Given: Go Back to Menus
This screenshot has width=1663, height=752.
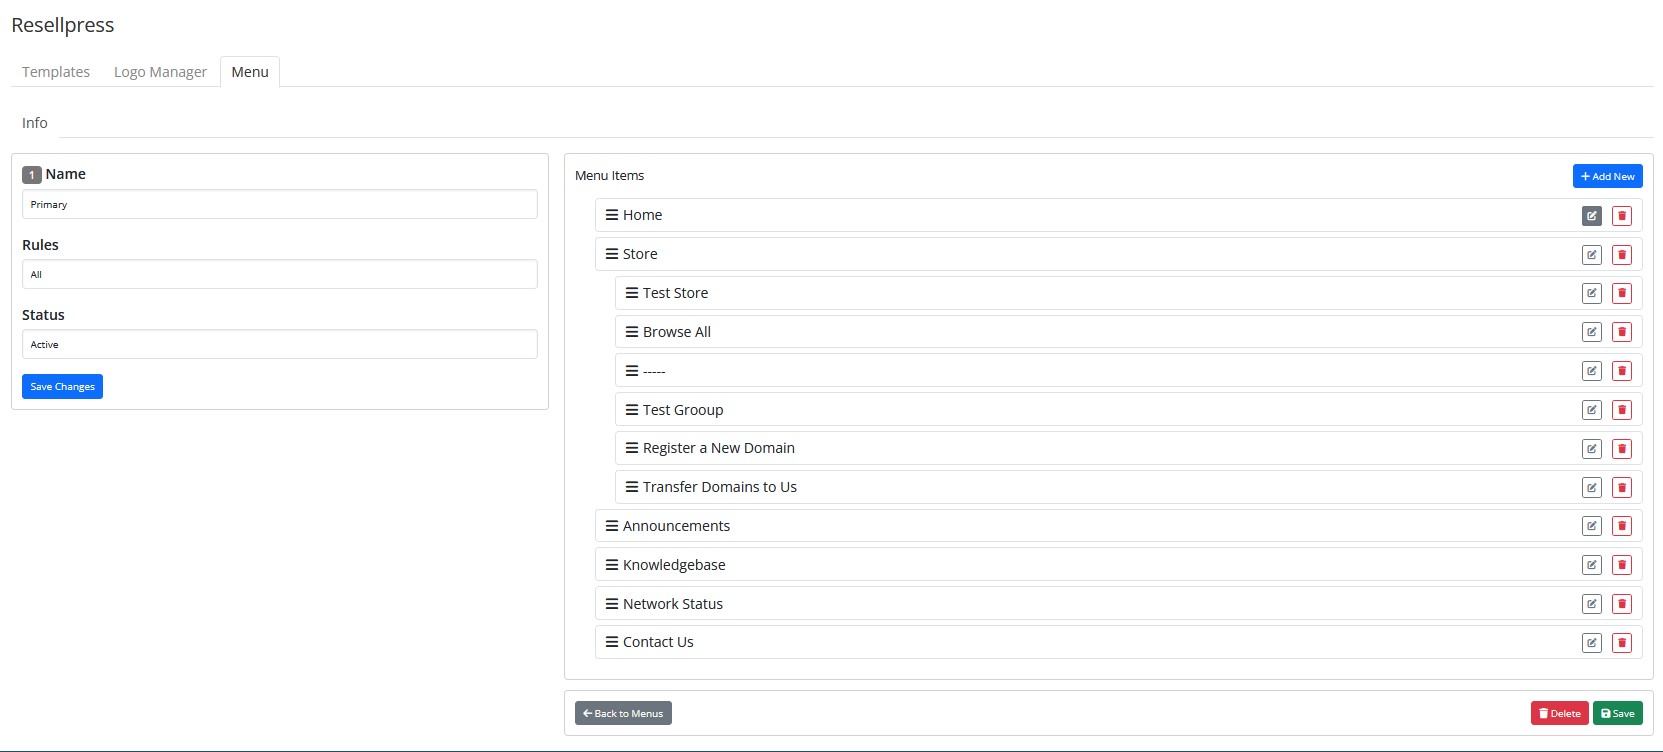Looking at the screenshot, I should (x=623, y=713).
